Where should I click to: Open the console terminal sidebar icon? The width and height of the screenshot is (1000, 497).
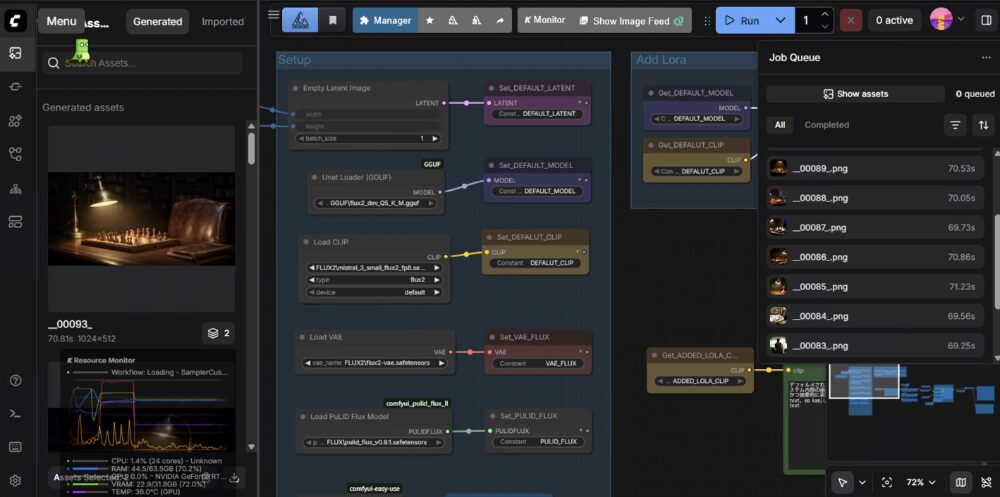[15, 413]
